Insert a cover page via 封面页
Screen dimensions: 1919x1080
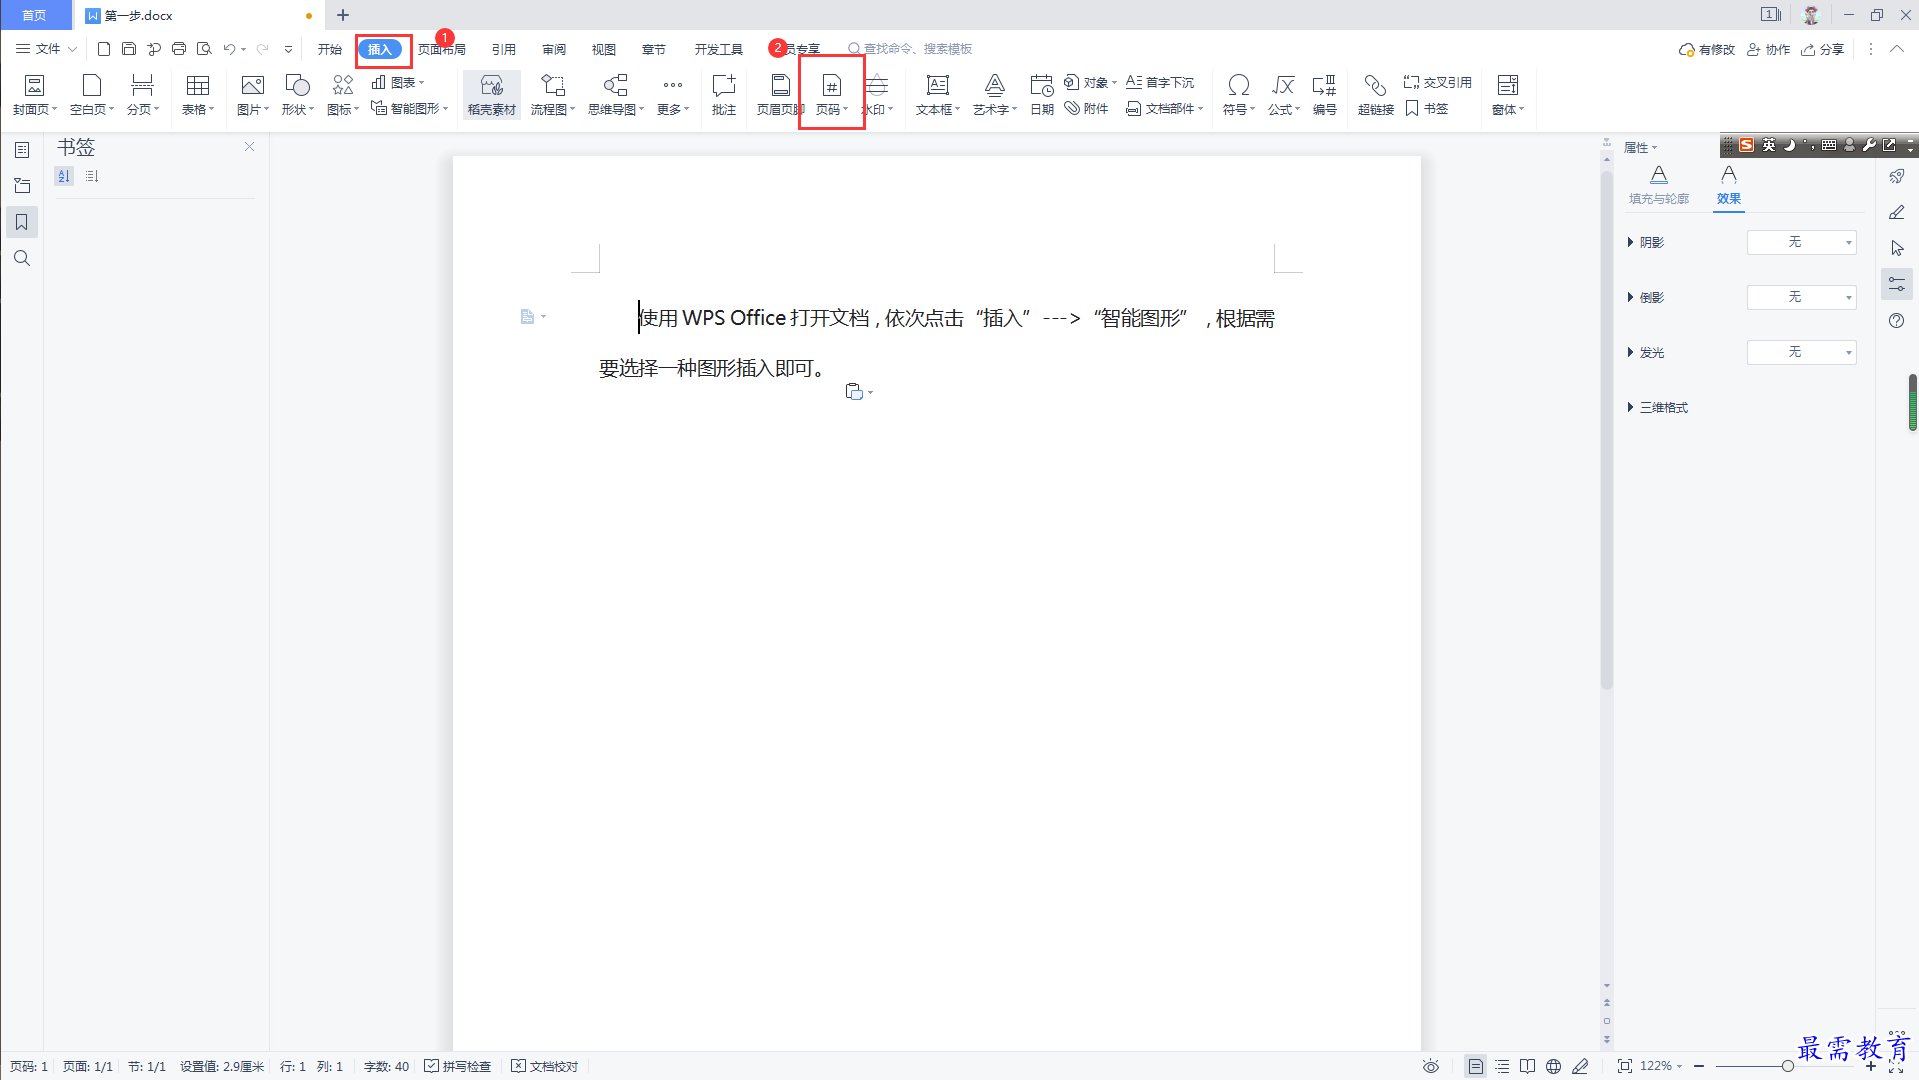(x=35, y=95)
